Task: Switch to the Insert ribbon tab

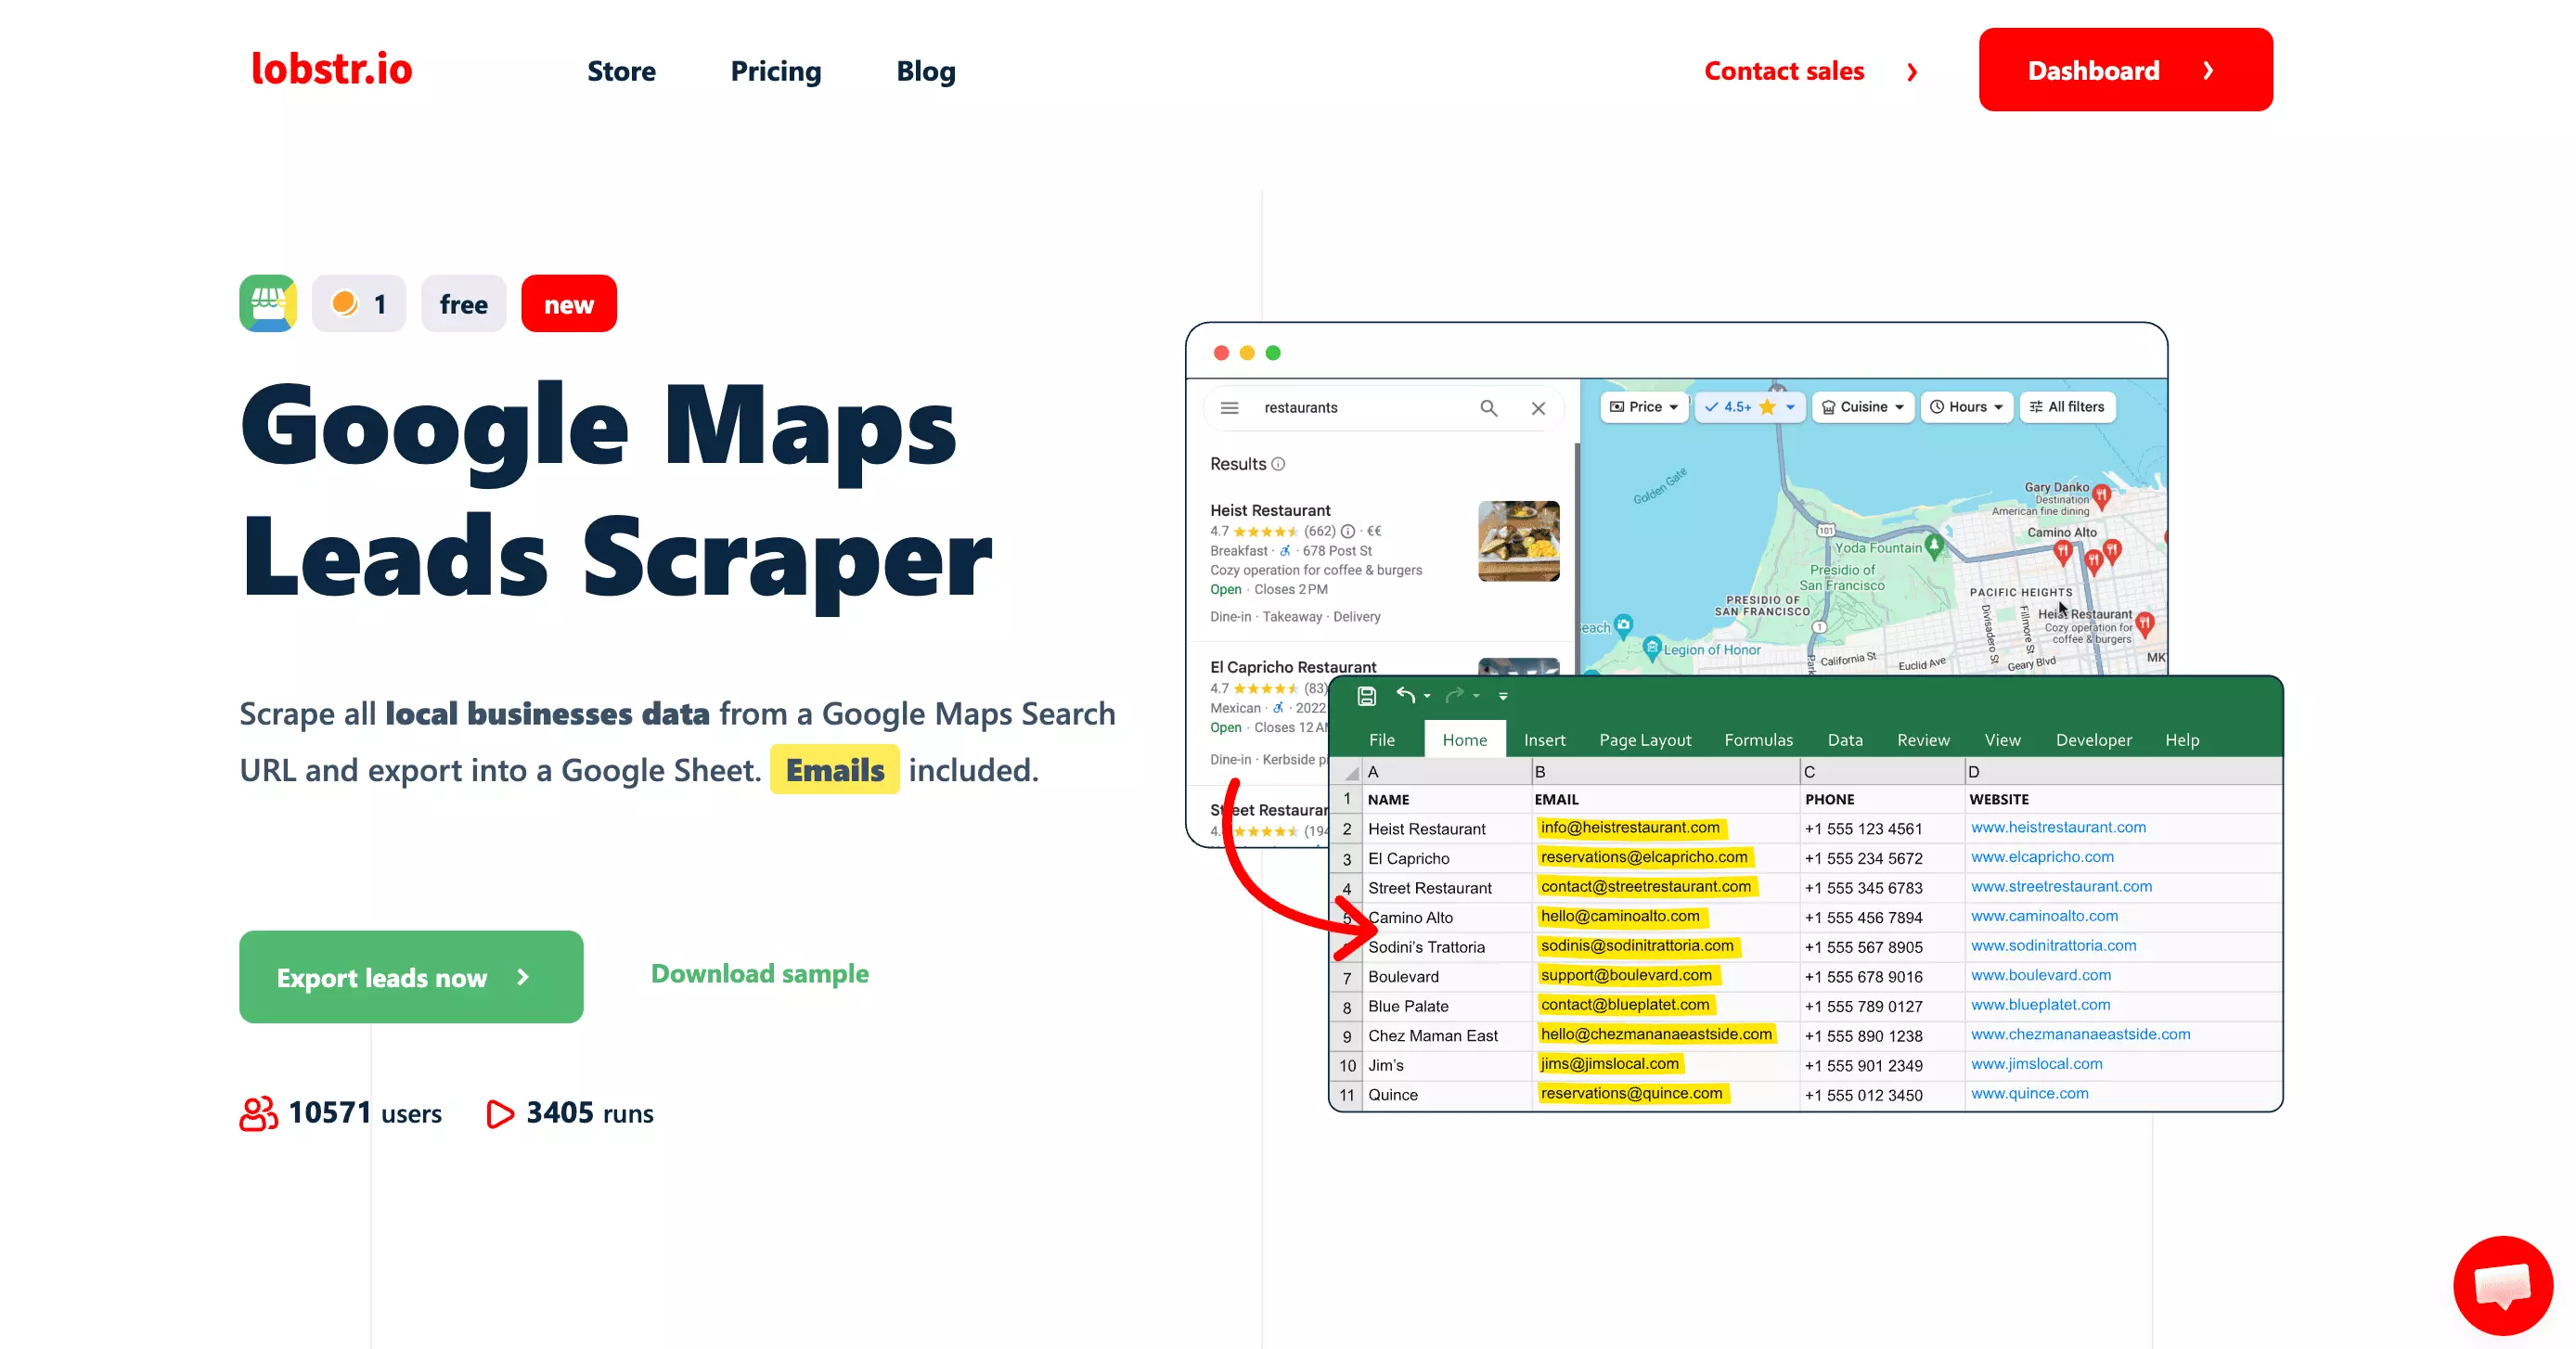Action: pos(1544,740)
